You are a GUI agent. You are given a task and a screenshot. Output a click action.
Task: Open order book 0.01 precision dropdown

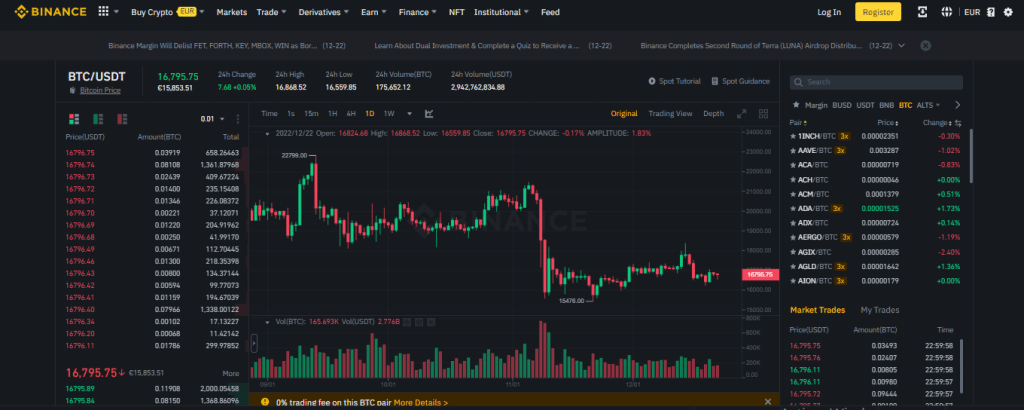(211, 118)
